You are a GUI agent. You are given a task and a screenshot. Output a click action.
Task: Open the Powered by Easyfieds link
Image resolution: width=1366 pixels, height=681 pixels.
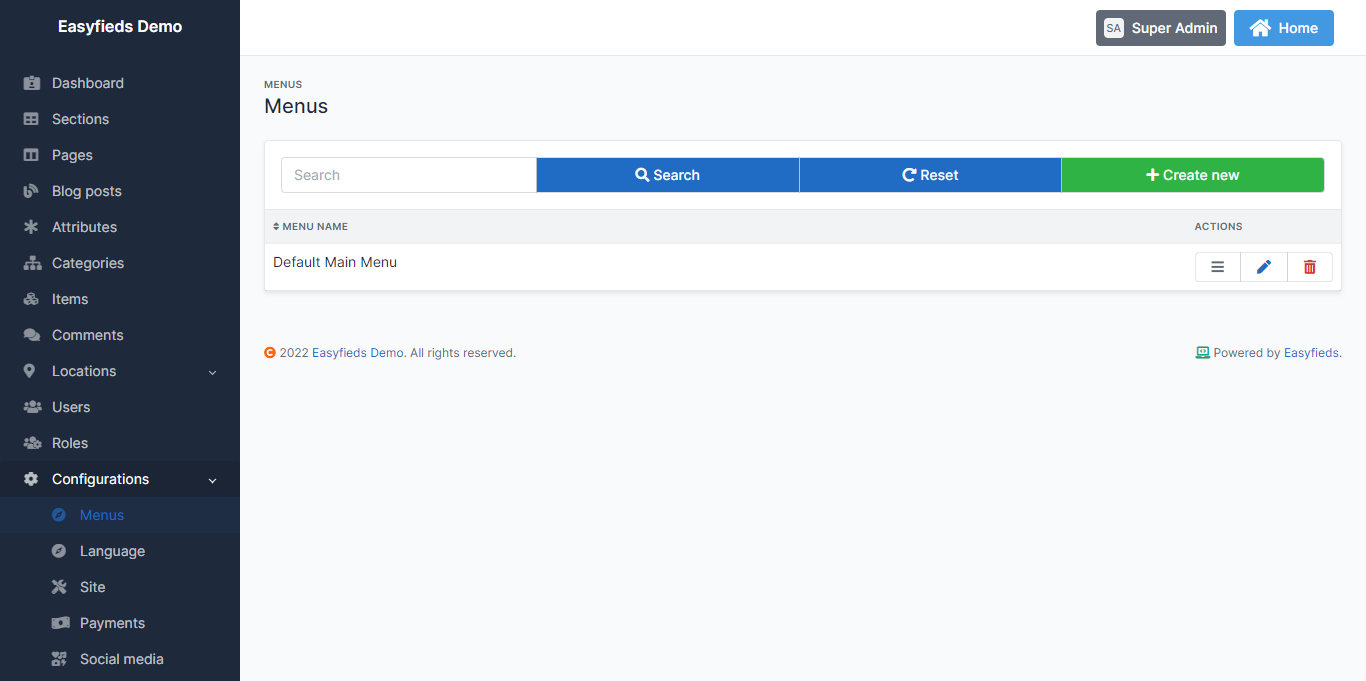[x=1311, y=353]
